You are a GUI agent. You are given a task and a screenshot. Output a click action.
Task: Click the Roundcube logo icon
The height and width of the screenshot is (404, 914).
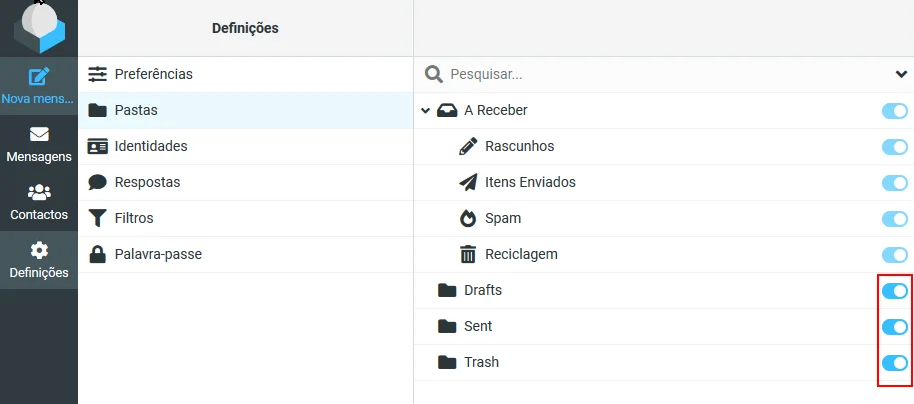pyautogui.click(x=39, y=27)
